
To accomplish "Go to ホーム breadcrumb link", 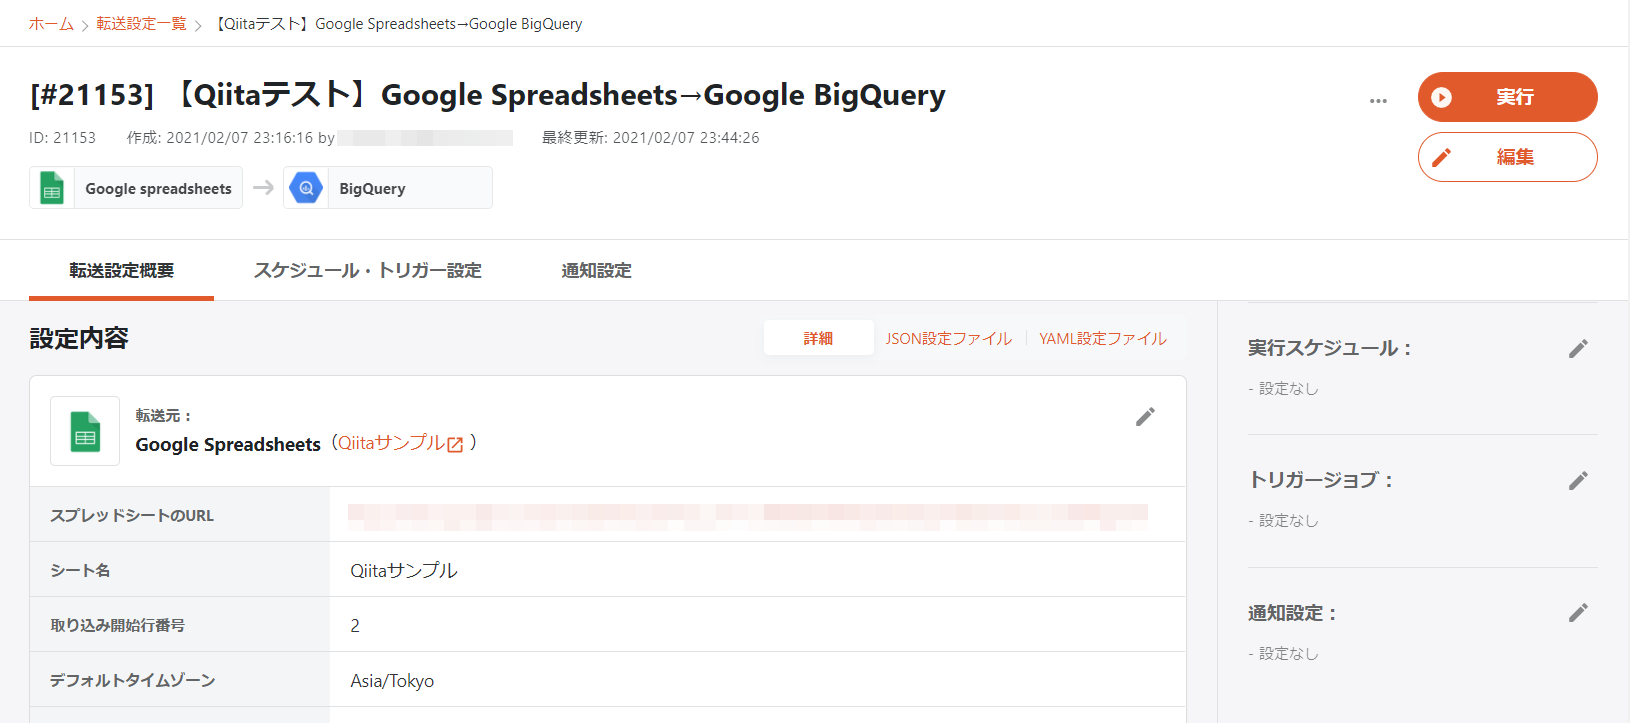I will (x=51, y=24).
